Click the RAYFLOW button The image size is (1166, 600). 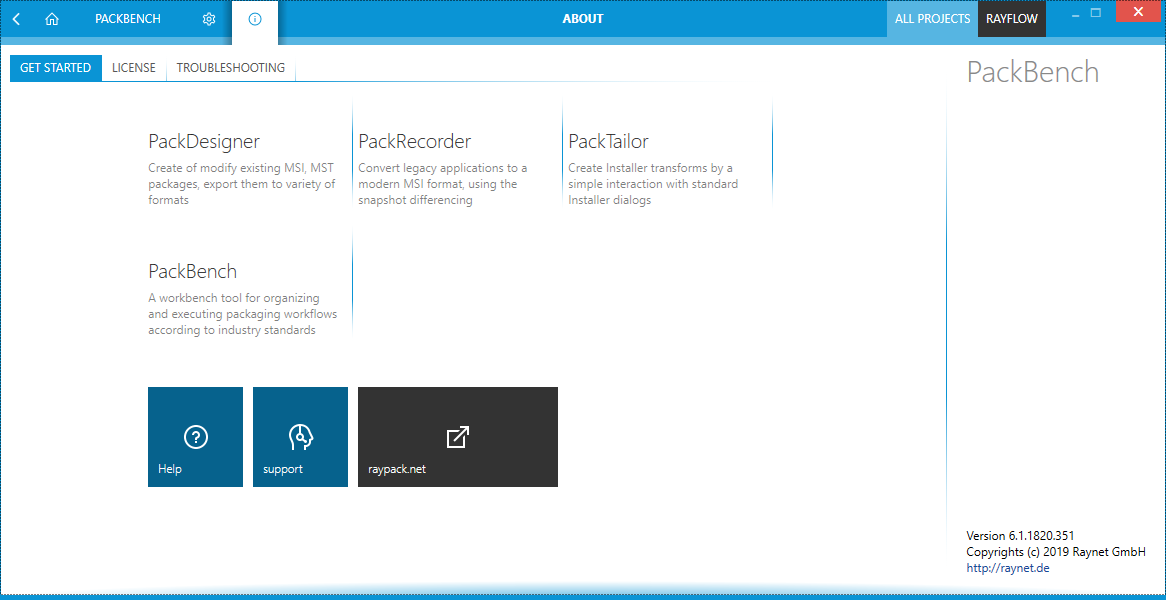coord(1012,19)
